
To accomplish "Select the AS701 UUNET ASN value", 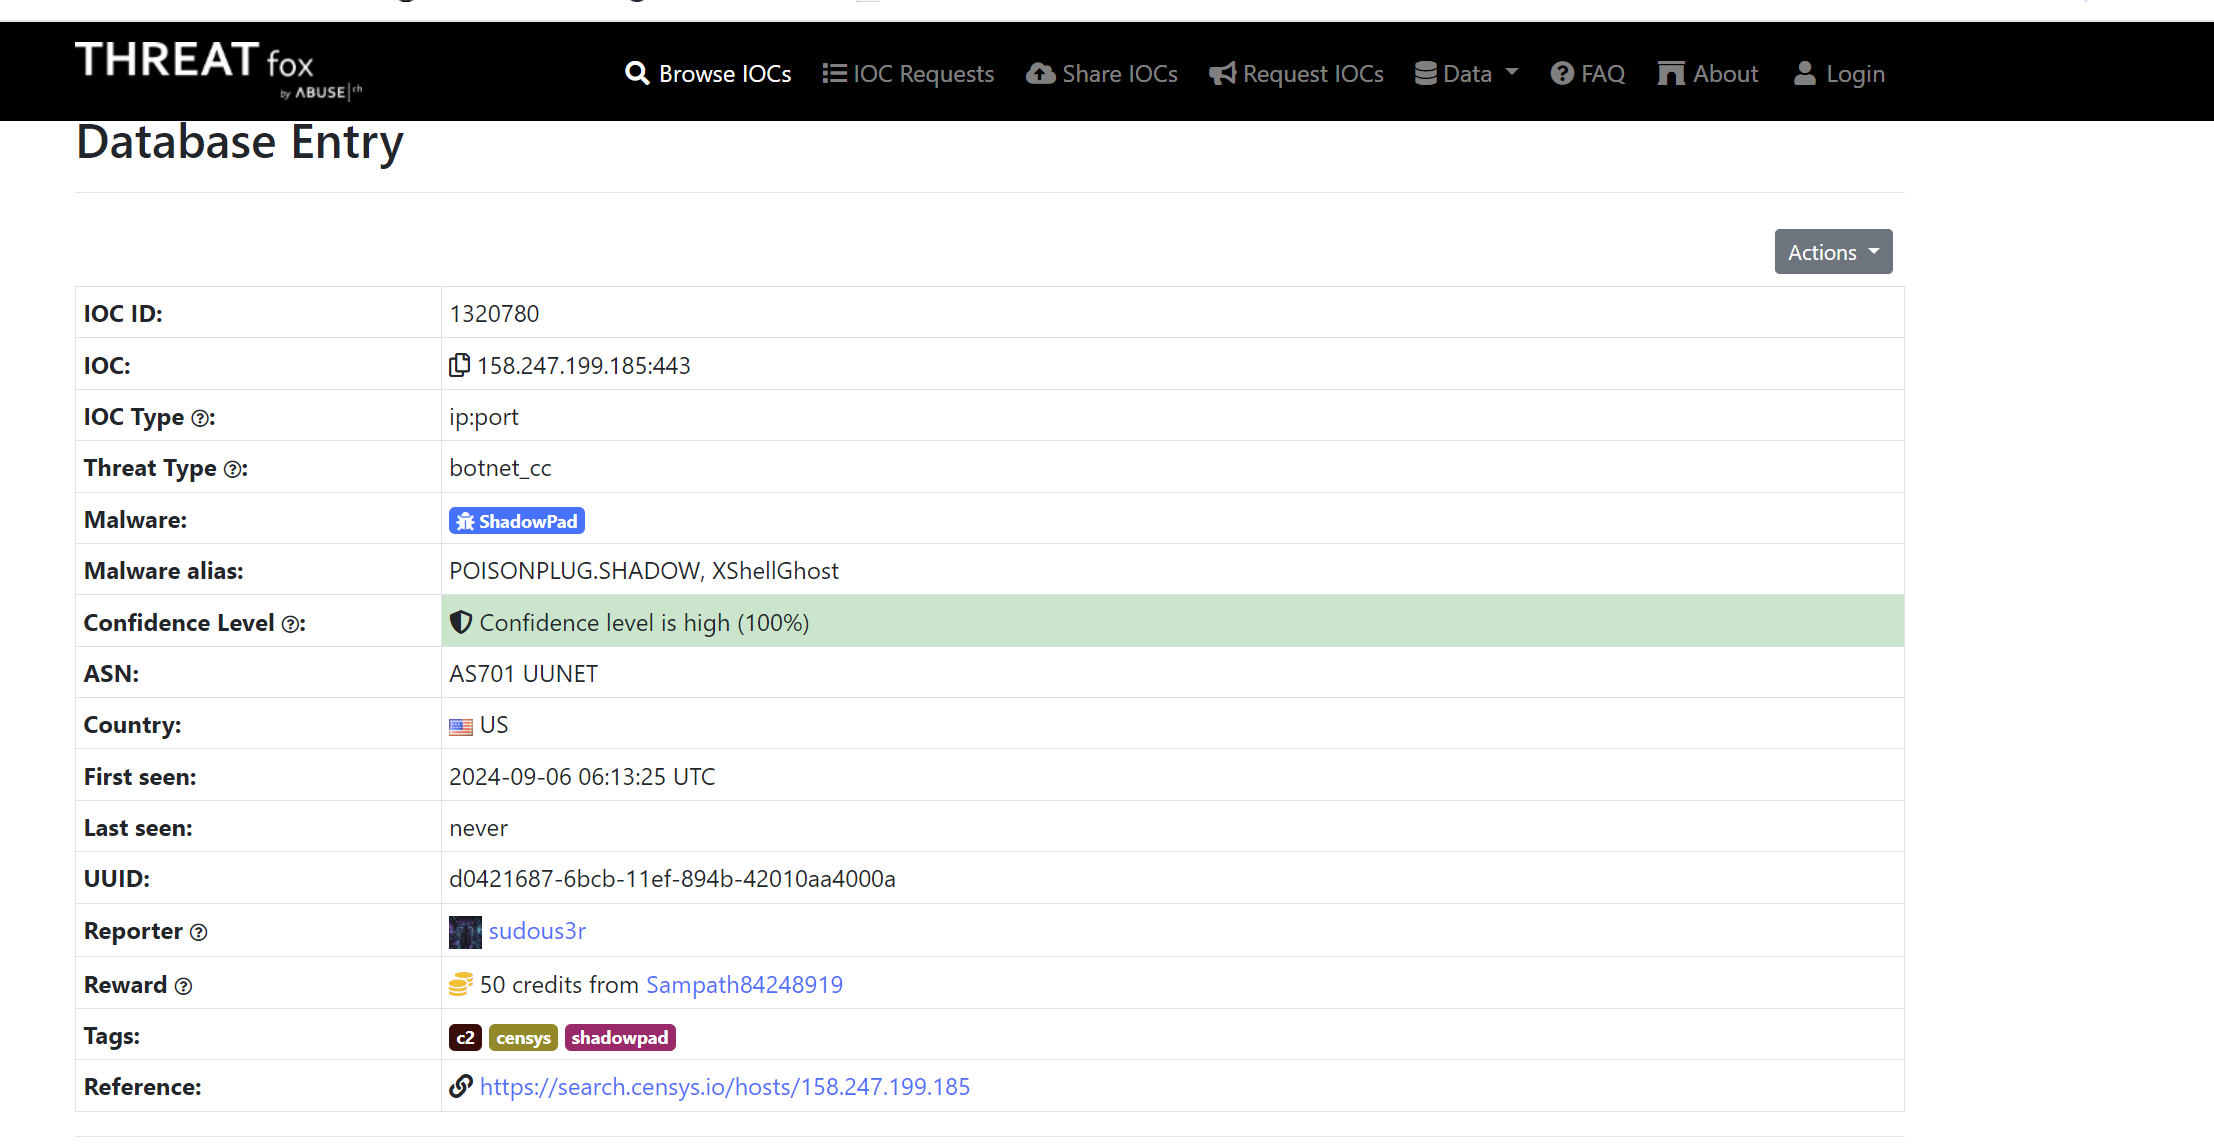I will coord(523,674).
